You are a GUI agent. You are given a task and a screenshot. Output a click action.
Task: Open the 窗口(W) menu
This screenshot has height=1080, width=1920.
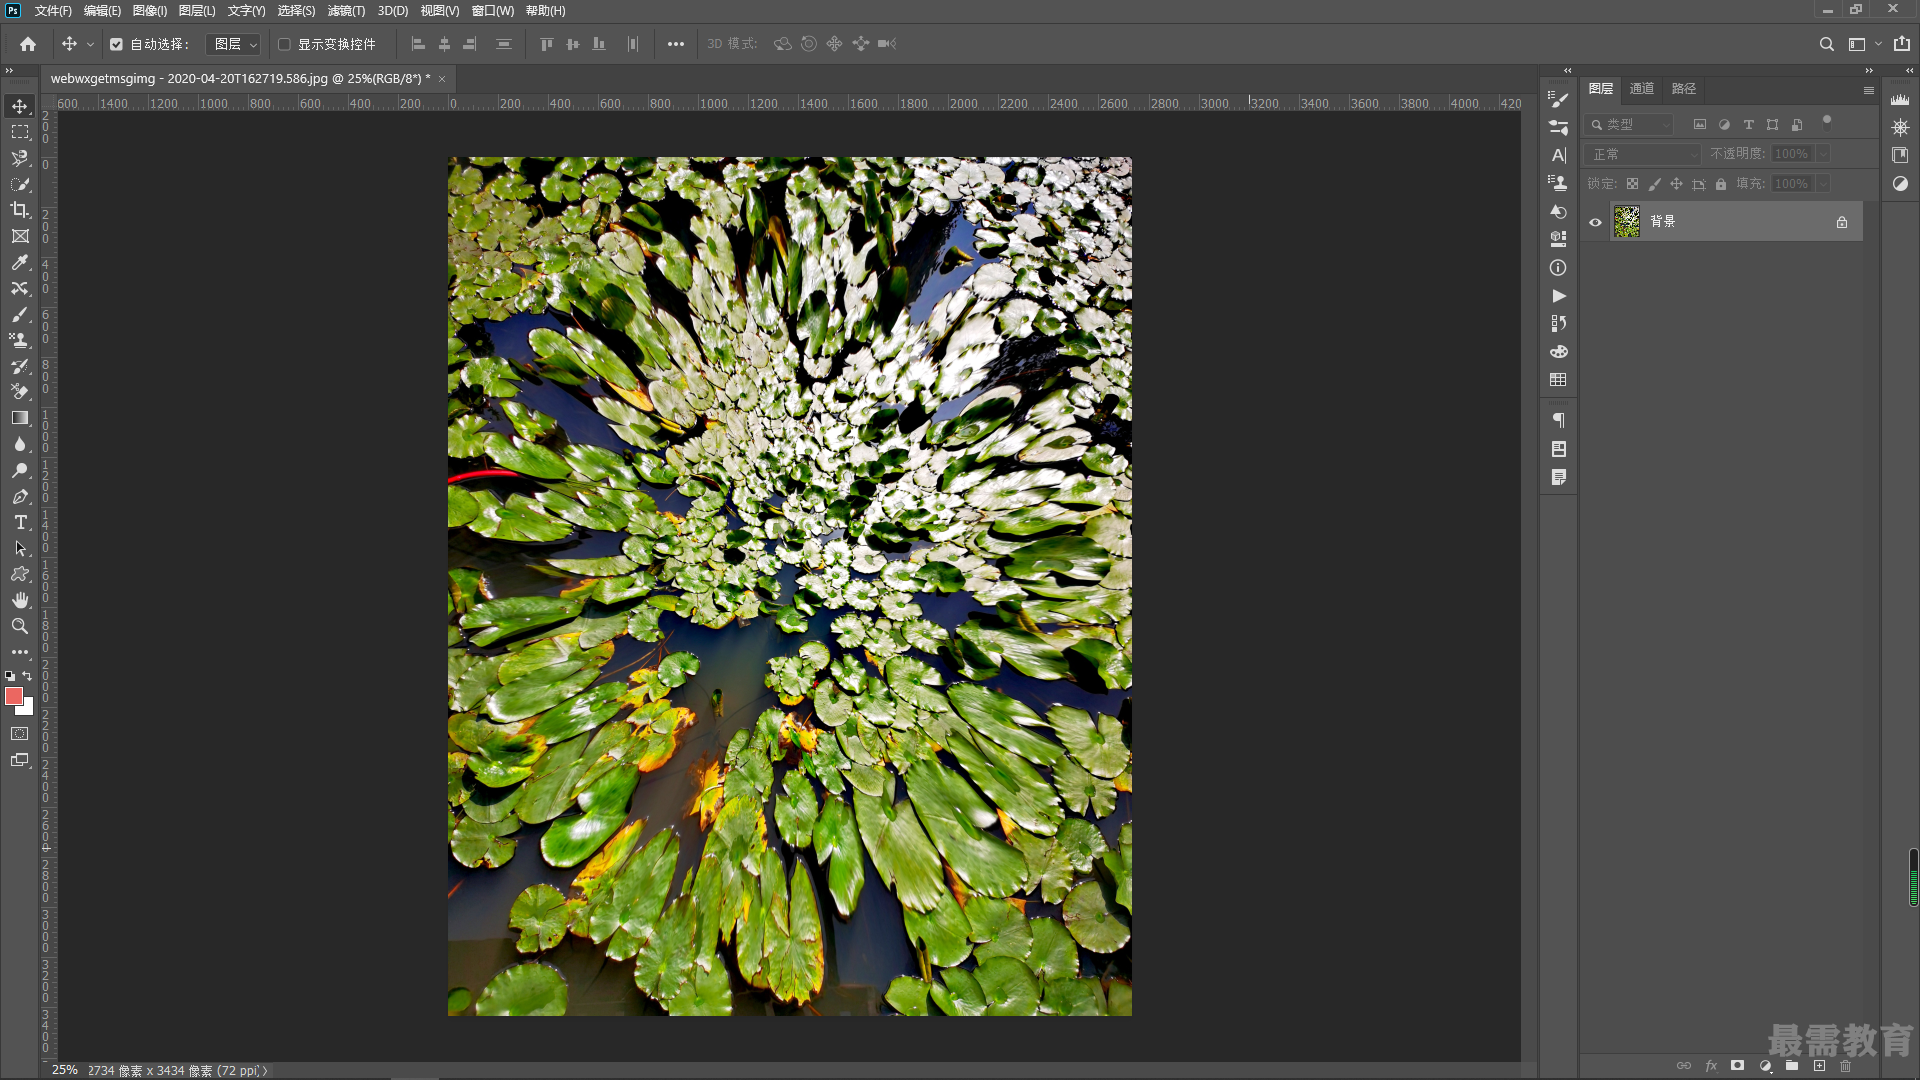(492, 11)
